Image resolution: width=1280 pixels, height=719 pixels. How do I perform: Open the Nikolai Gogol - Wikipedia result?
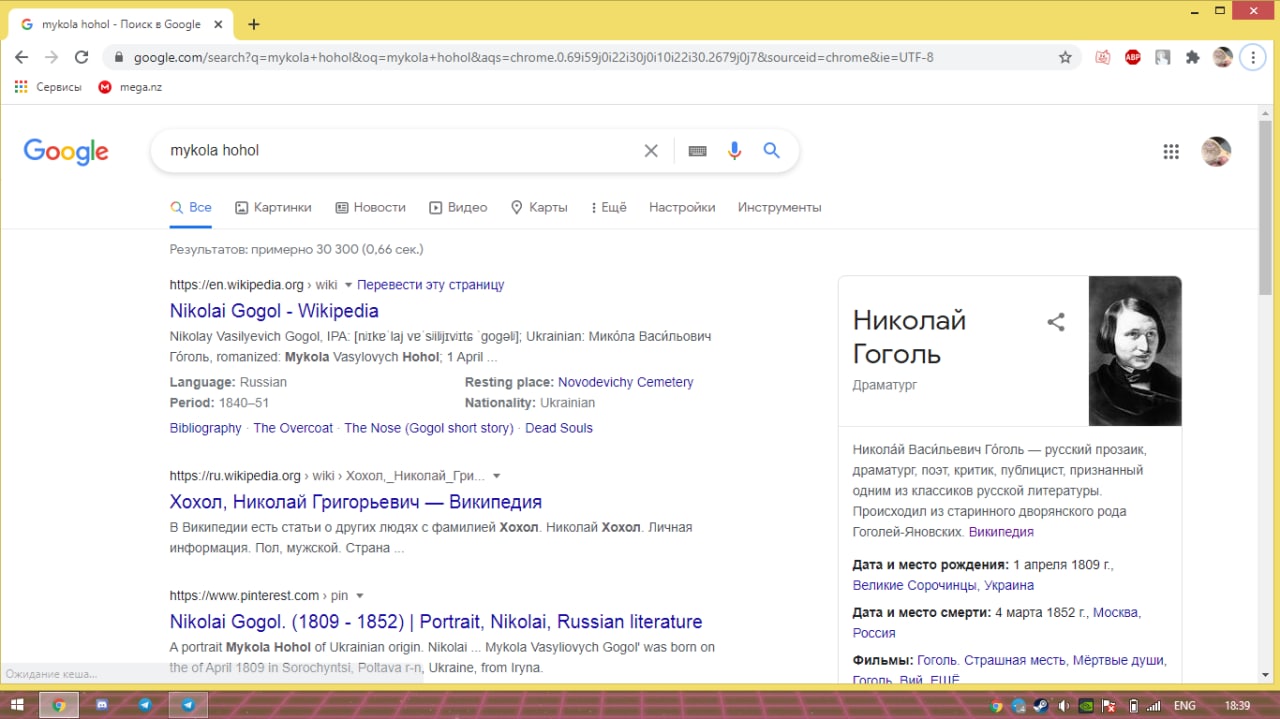[274, 310]
